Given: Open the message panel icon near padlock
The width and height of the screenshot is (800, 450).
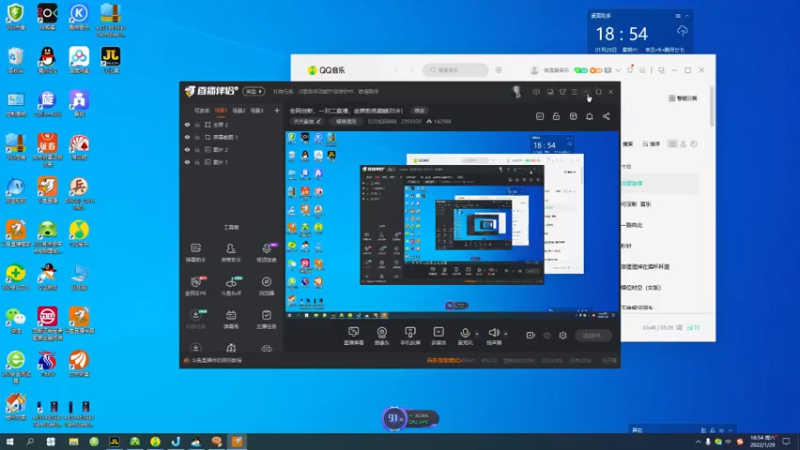Looking at the screenshot, I should pyautogui.click(x=540, y=116).
